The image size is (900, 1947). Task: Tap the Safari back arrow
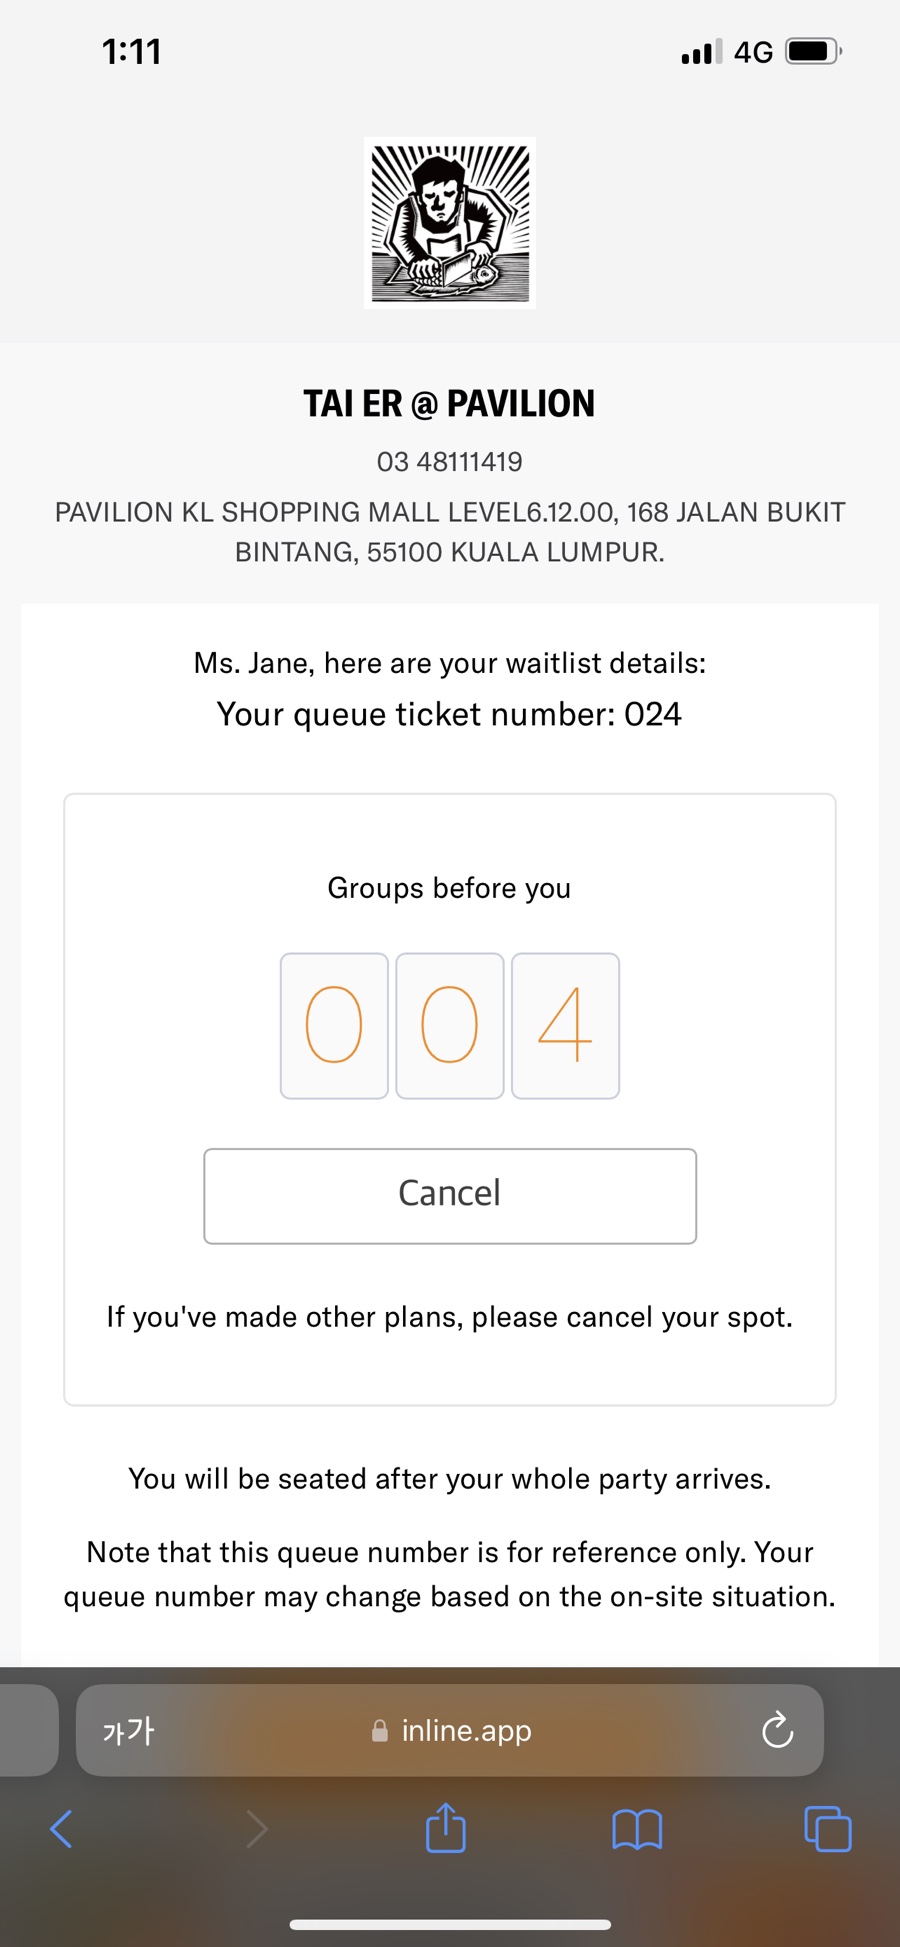61,1829
